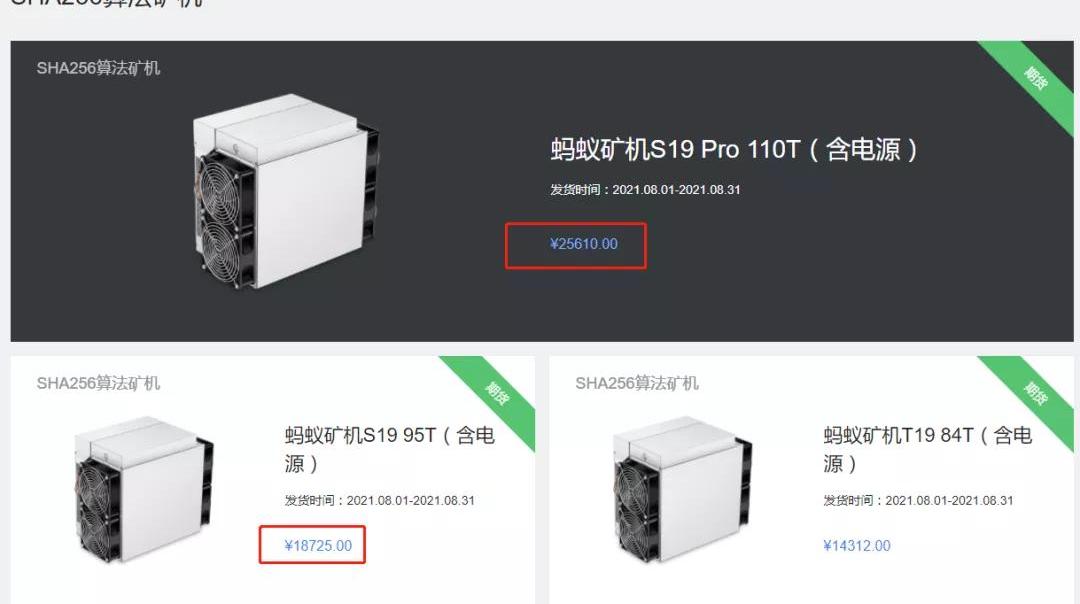Click the S19 Pro 110T miner image
This screenshot has width=1080, height=604.
point(286,191)
